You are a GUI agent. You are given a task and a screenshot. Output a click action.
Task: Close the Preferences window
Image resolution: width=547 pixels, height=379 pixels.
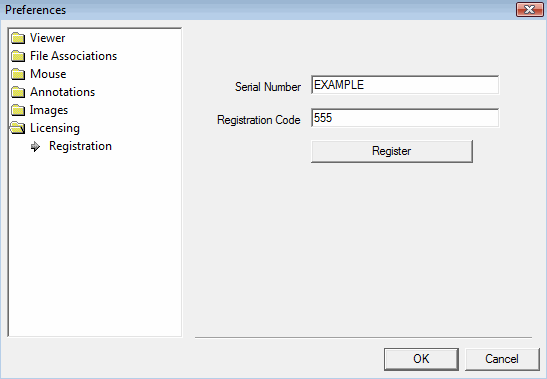point(530,9)
